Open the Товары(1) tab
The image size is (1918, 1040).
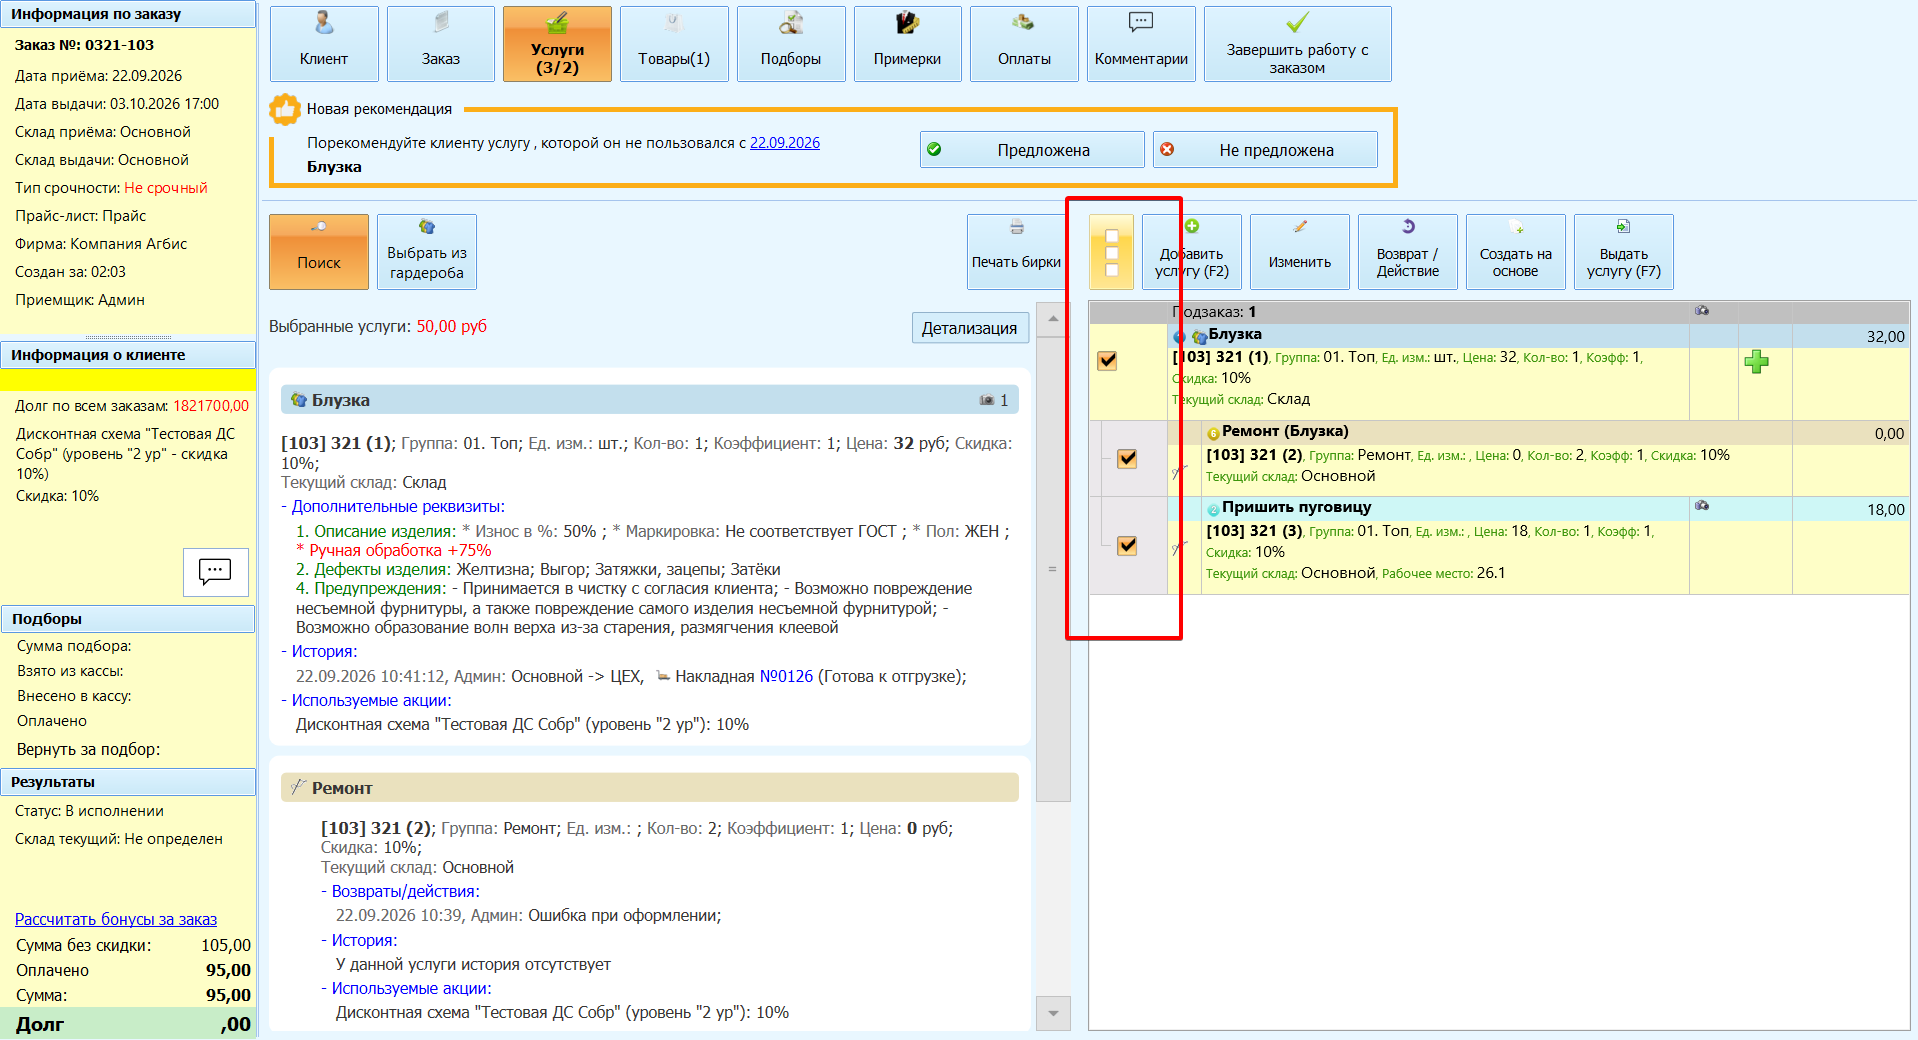(x=674, y=44)
